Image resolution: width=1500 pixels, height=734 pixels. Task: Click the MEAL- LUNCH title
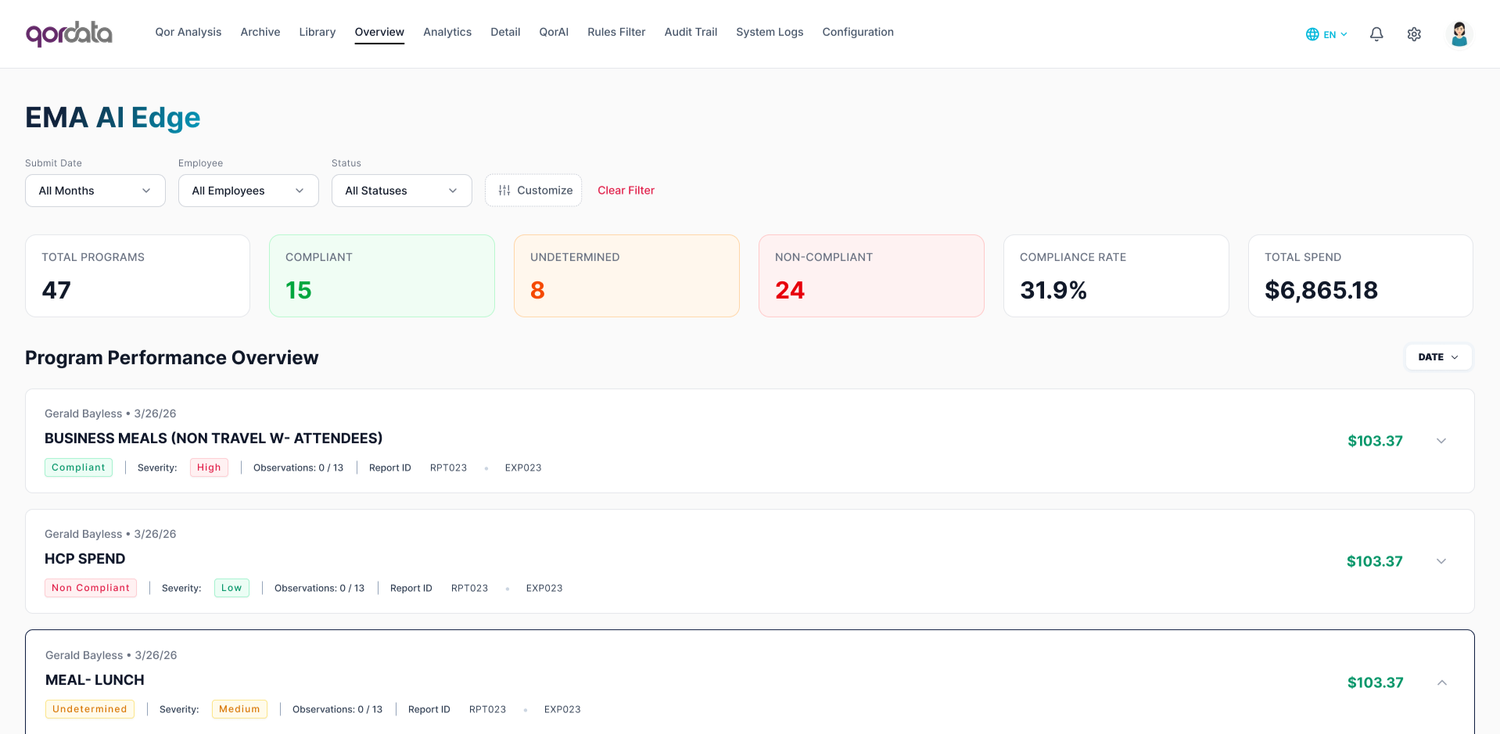point(95,680)
